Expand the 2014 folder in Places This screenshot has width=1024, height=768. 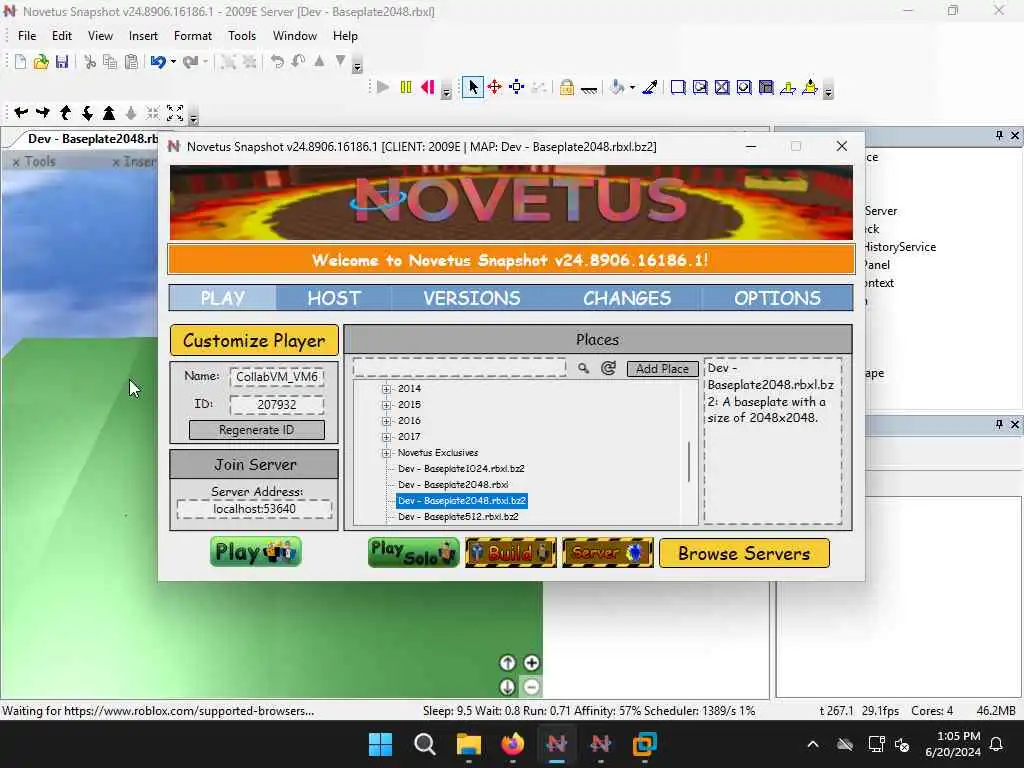point(387,389)
